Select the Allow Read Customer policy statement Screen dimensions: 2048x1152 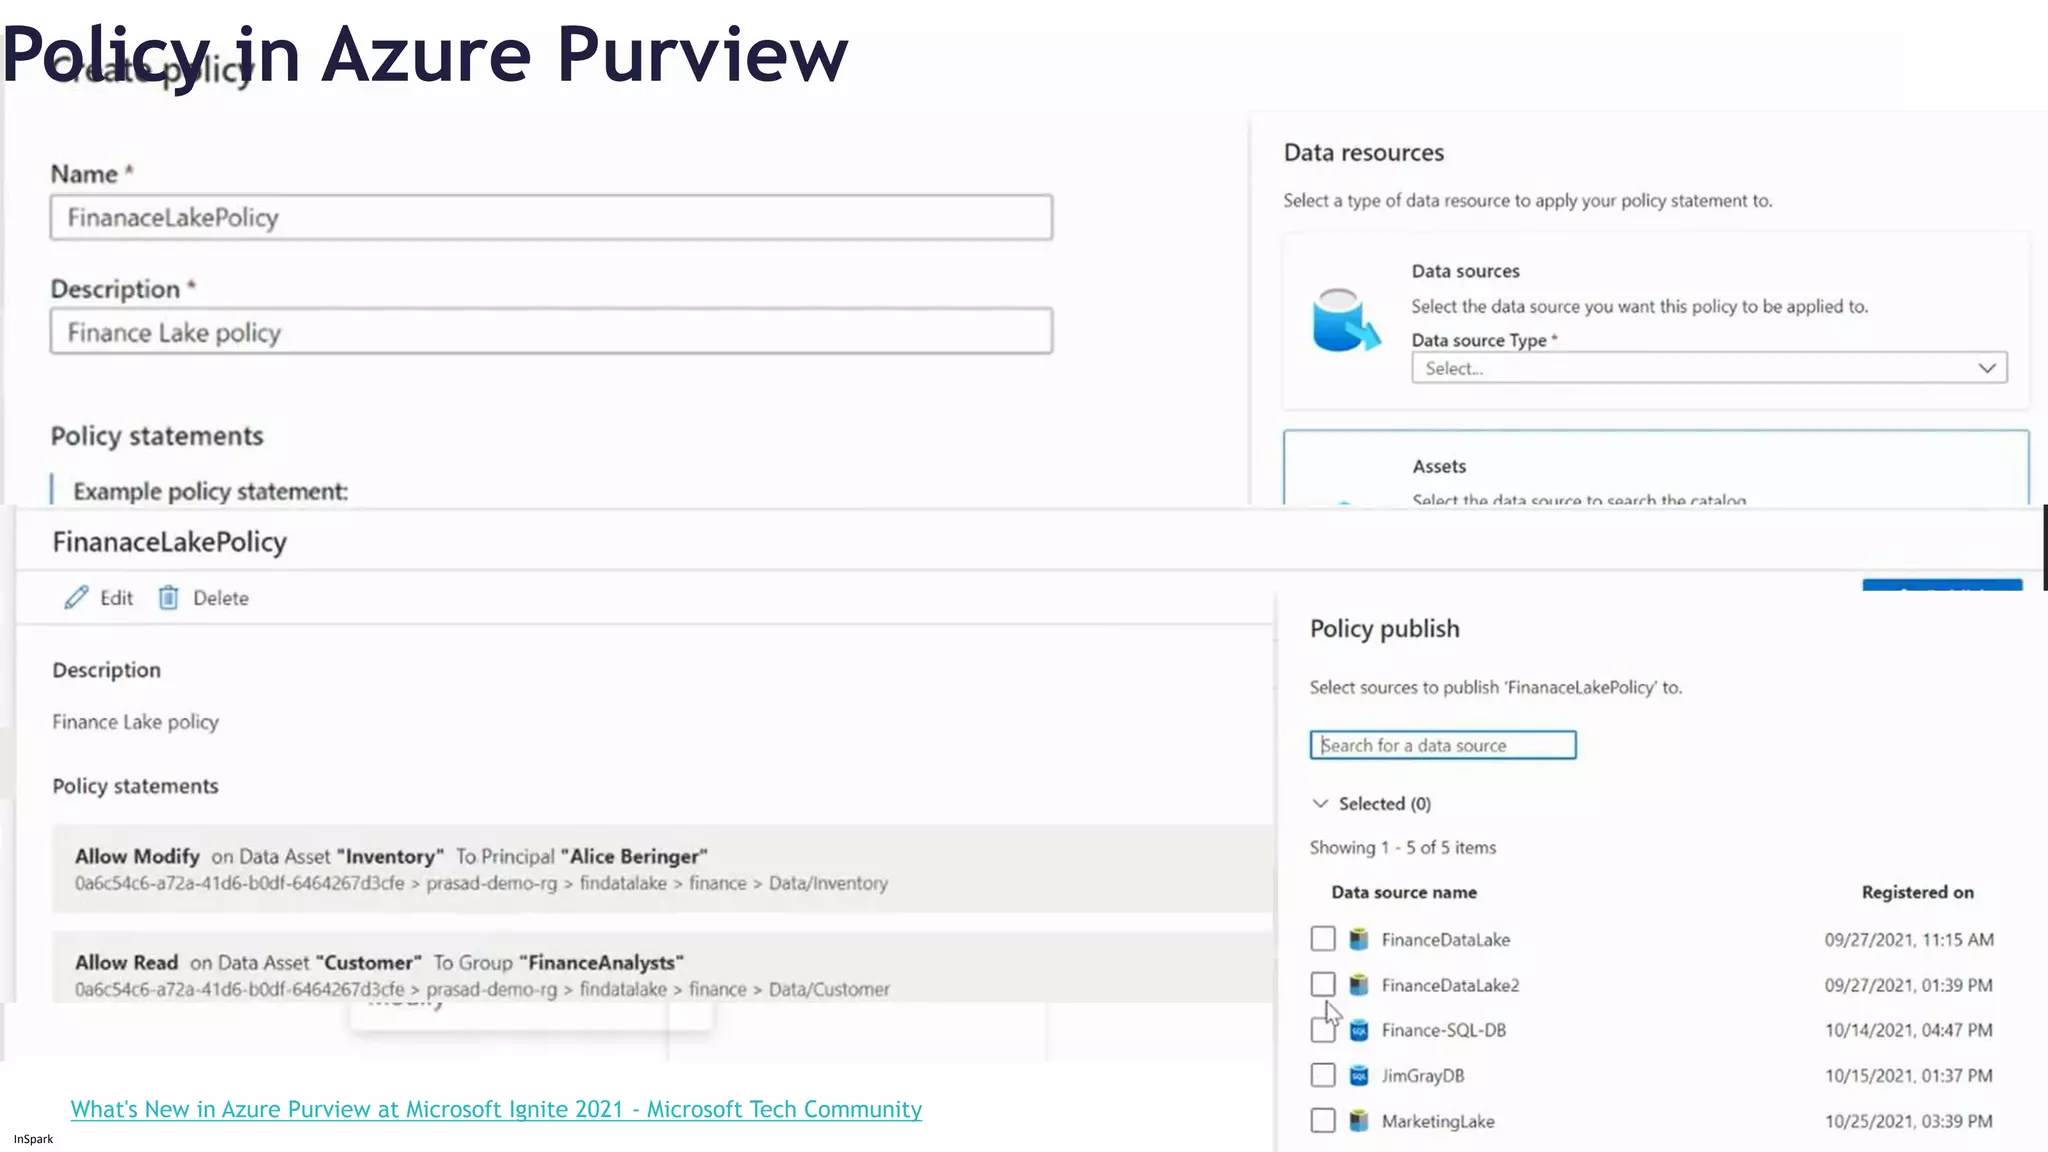coord(662,968)
